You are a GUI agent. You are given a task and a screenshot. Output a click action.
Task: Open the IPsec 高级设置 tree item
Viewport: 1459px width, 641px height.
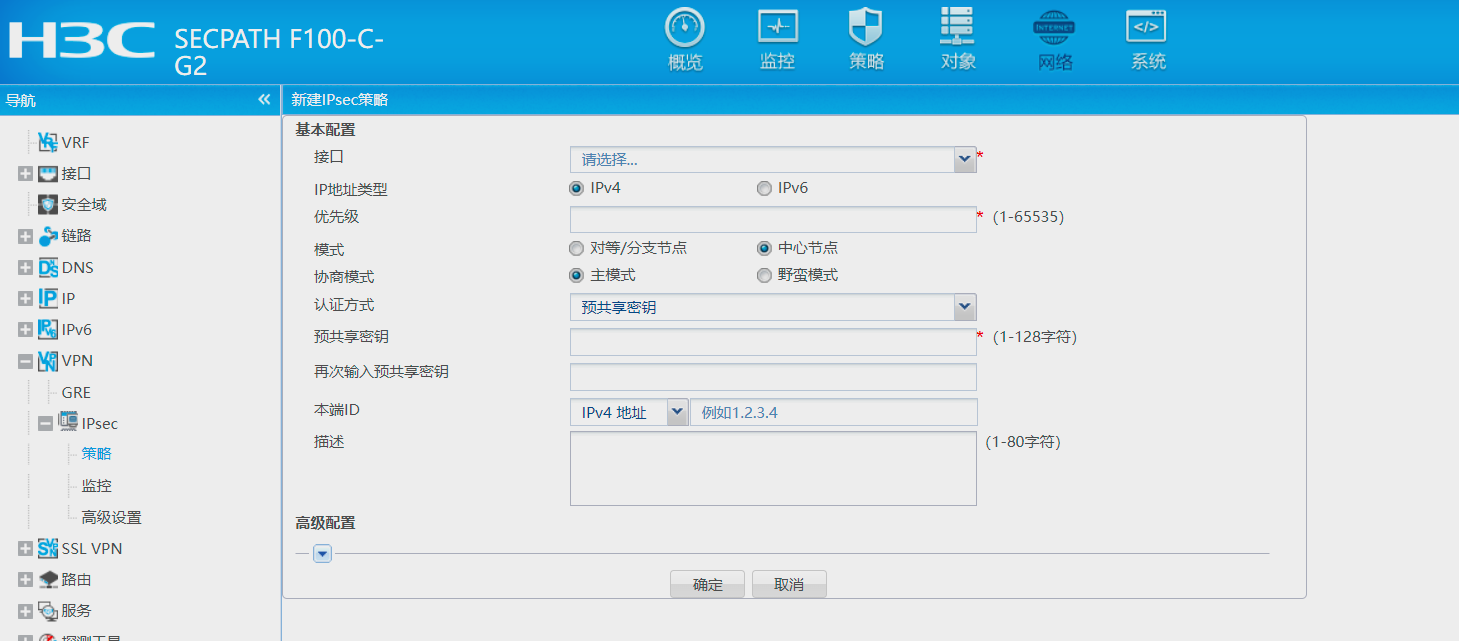point(111,517)
